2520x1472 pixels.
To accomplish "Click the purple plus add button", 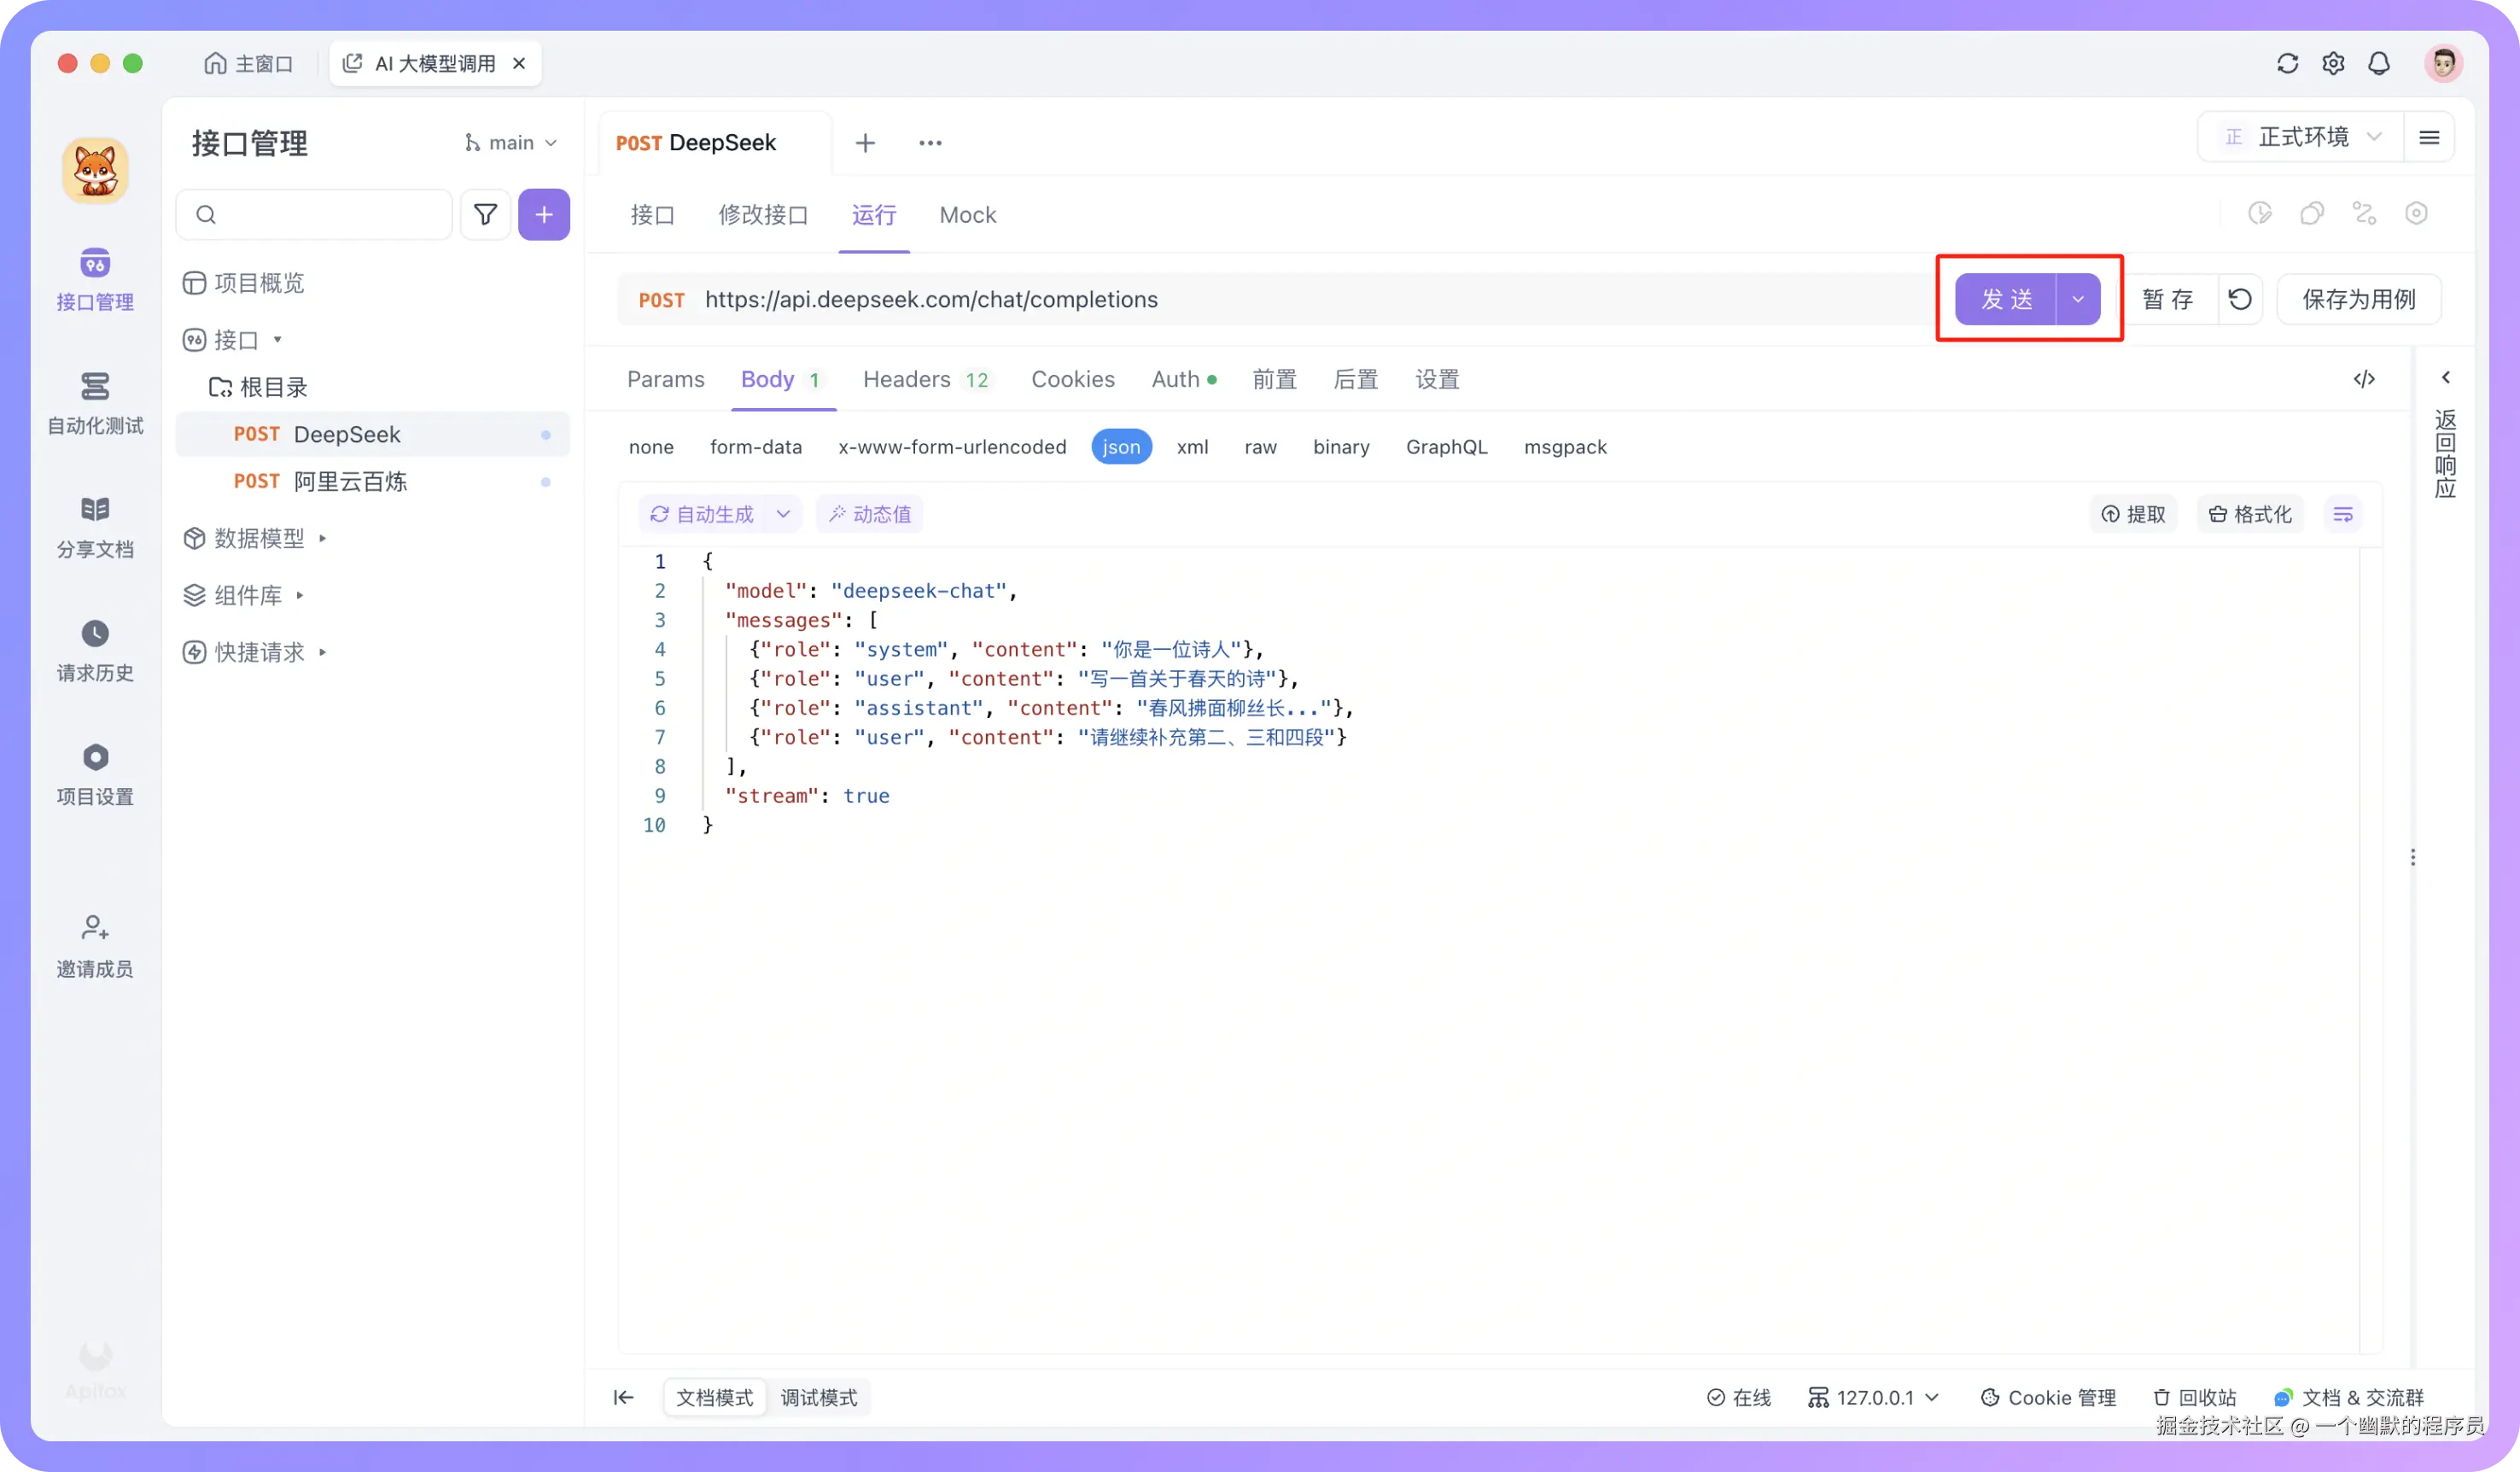I will coord(543,214).
